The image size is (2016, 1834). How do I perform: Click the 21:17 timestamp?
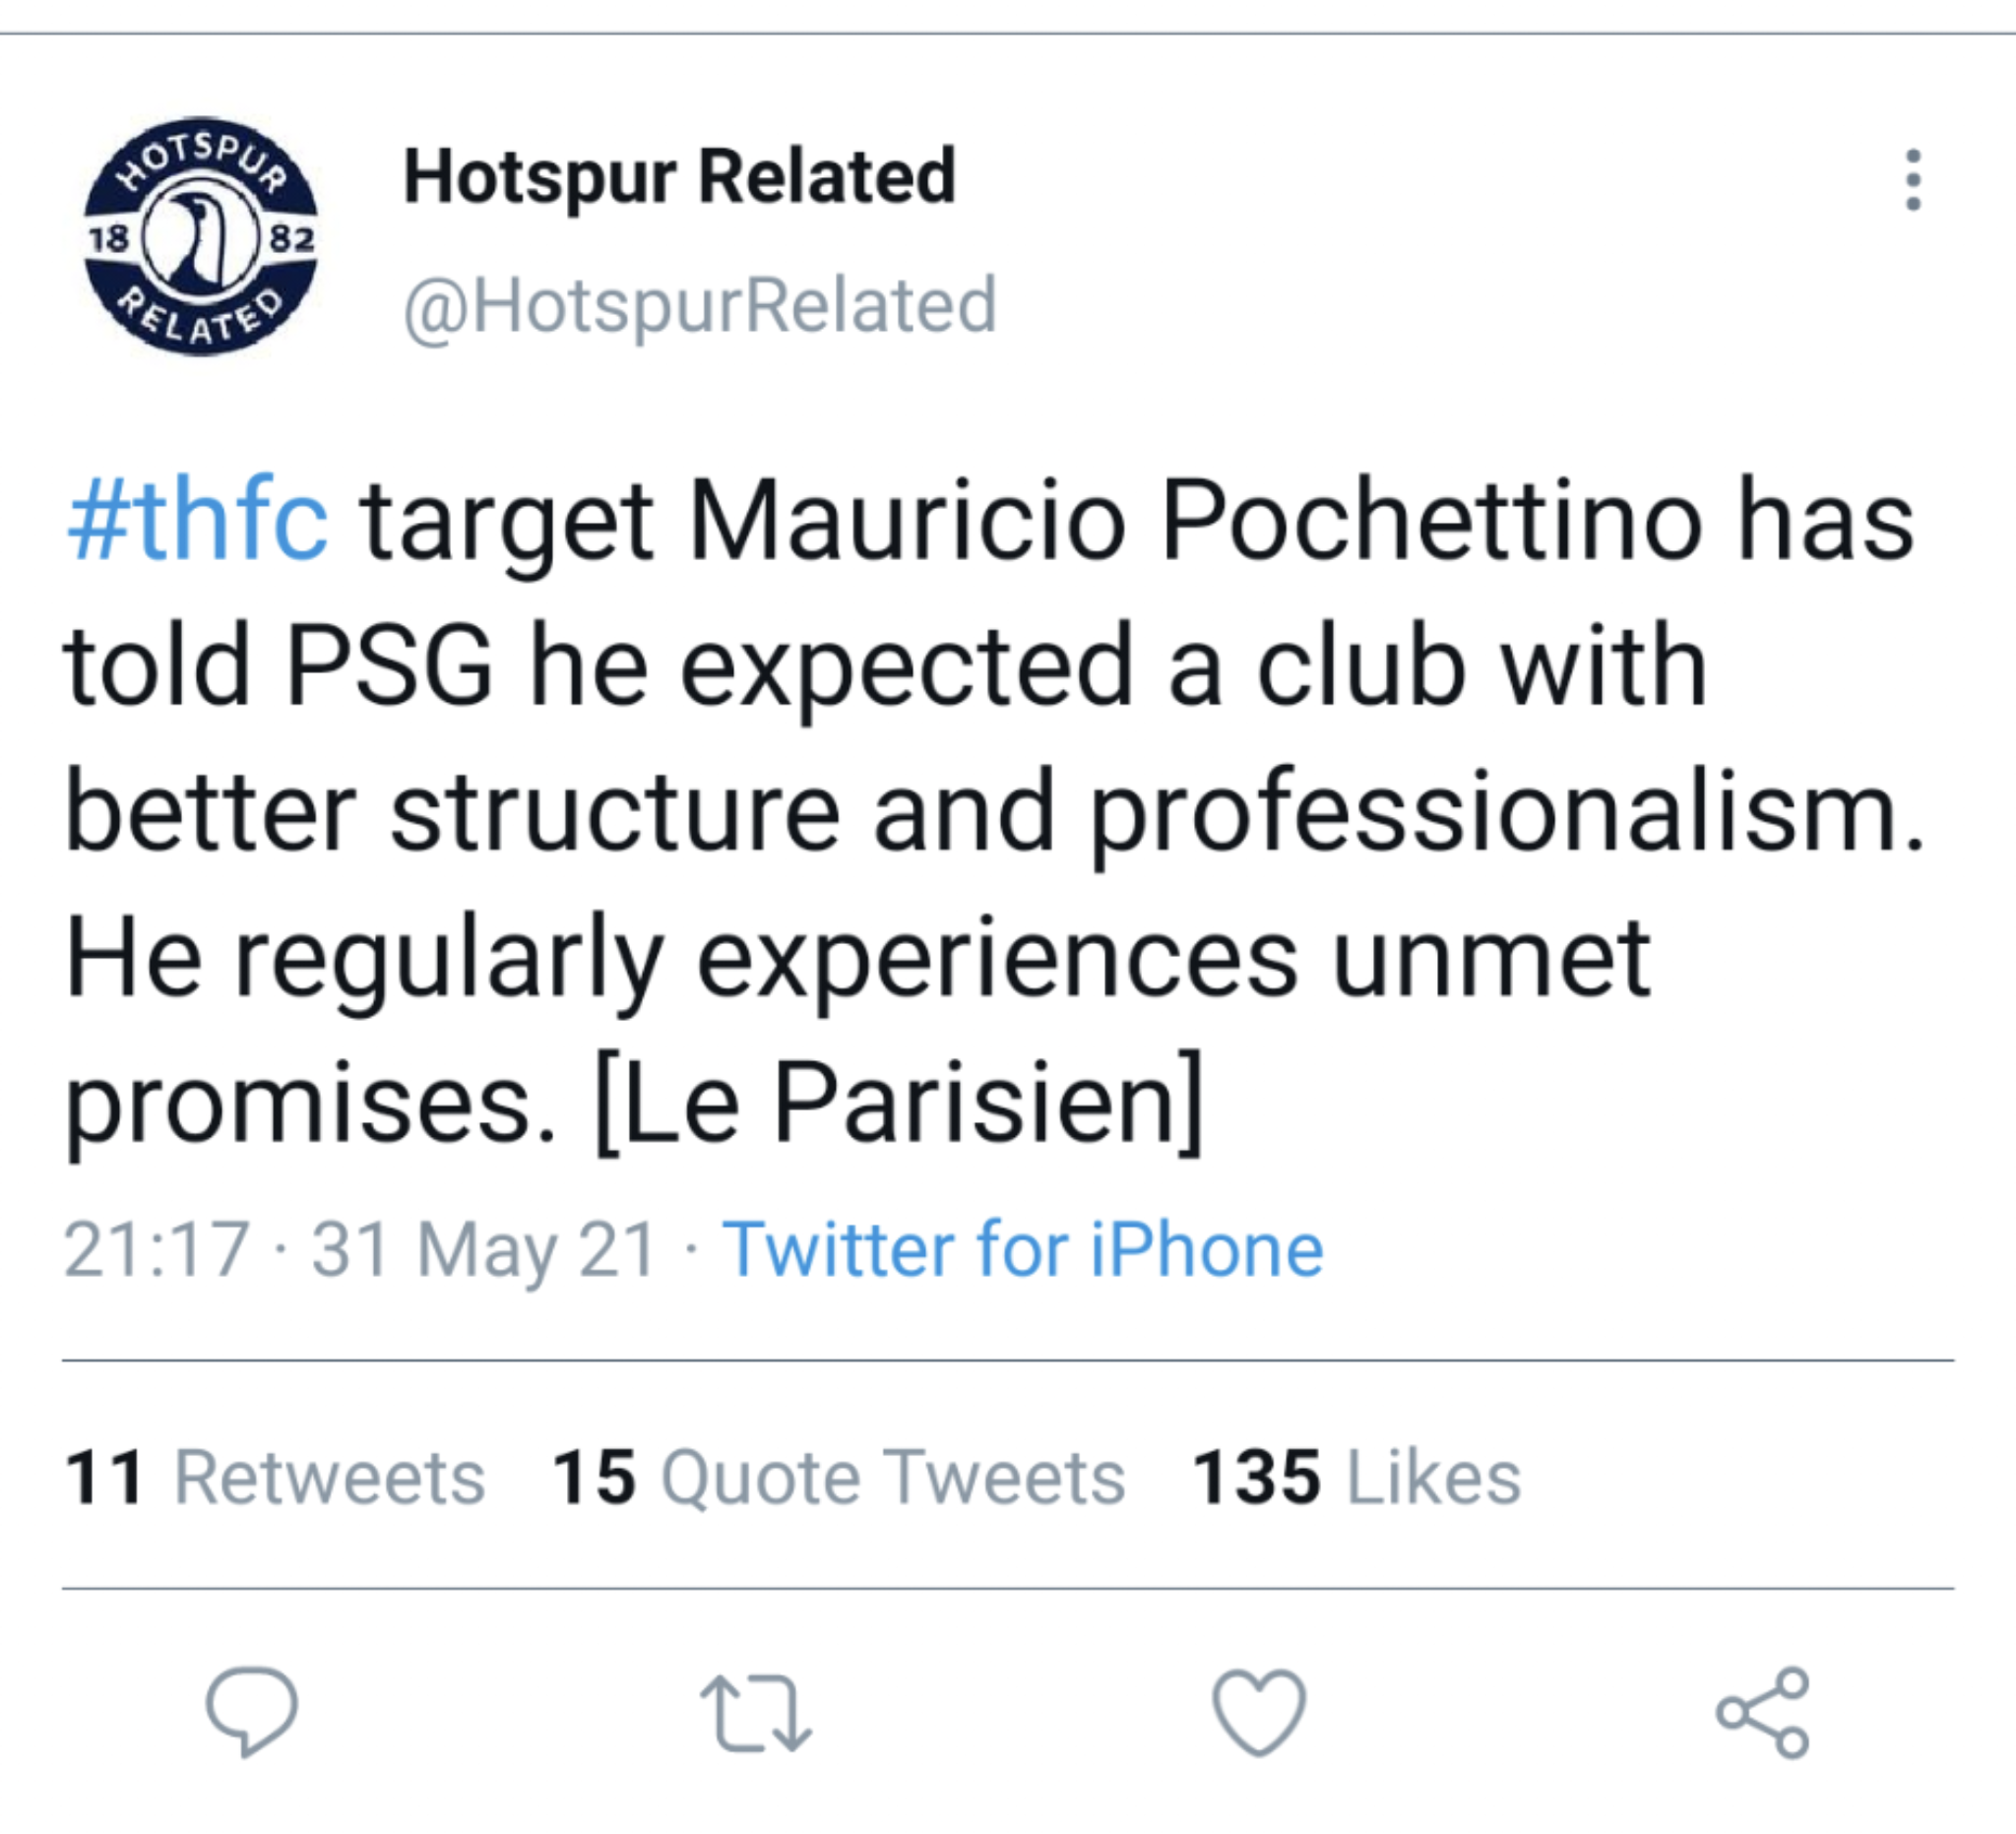coord(156,1249)
